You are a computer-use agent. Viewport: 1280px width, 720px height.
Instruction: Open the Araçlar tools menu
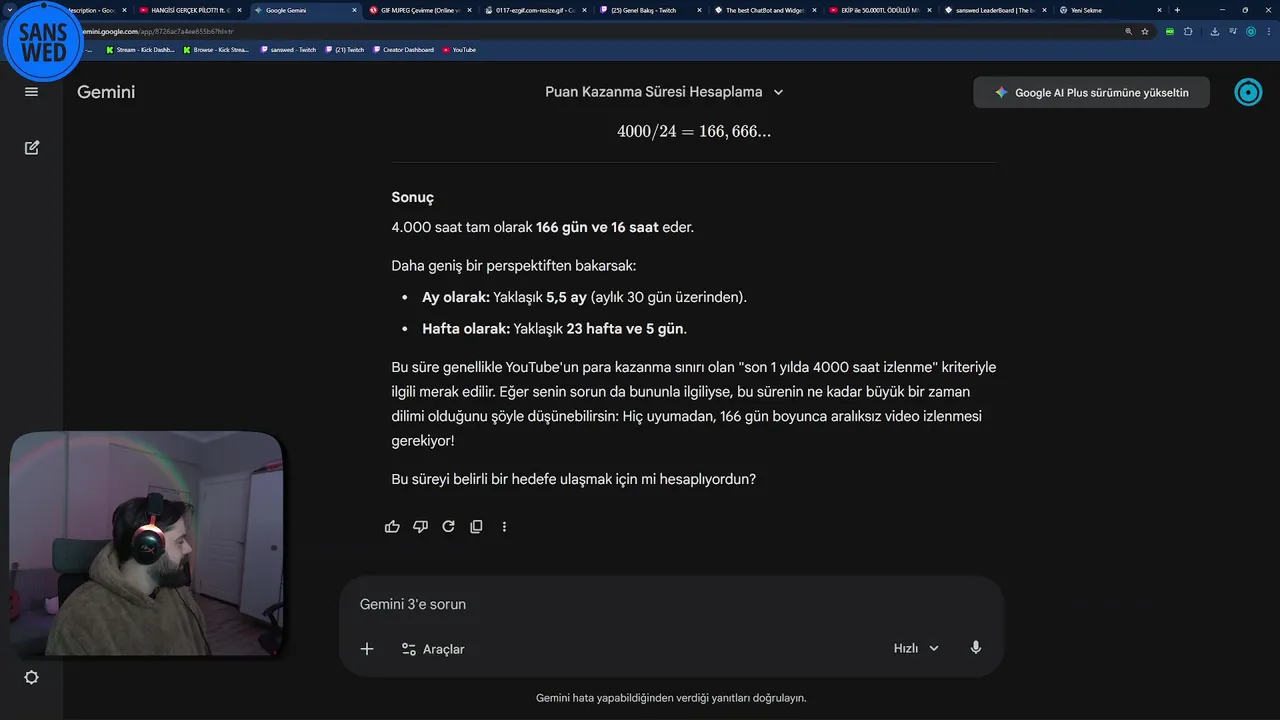[433, 649]
